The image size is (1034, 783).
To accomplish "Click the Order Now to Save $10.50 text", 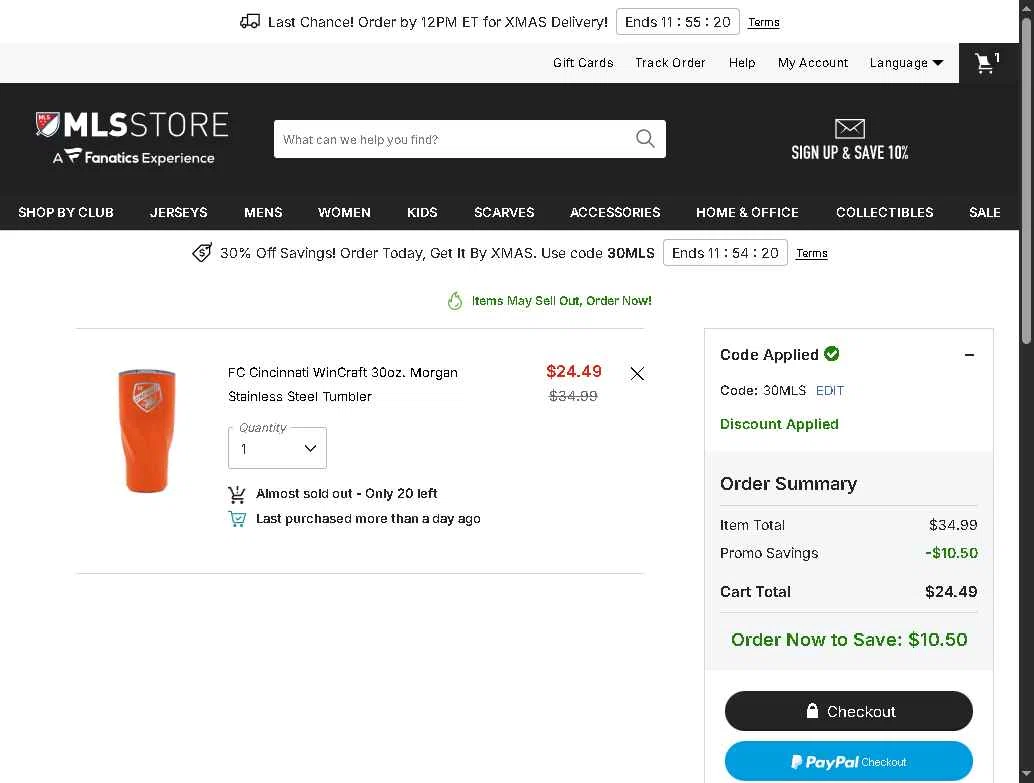I will 849,640.
